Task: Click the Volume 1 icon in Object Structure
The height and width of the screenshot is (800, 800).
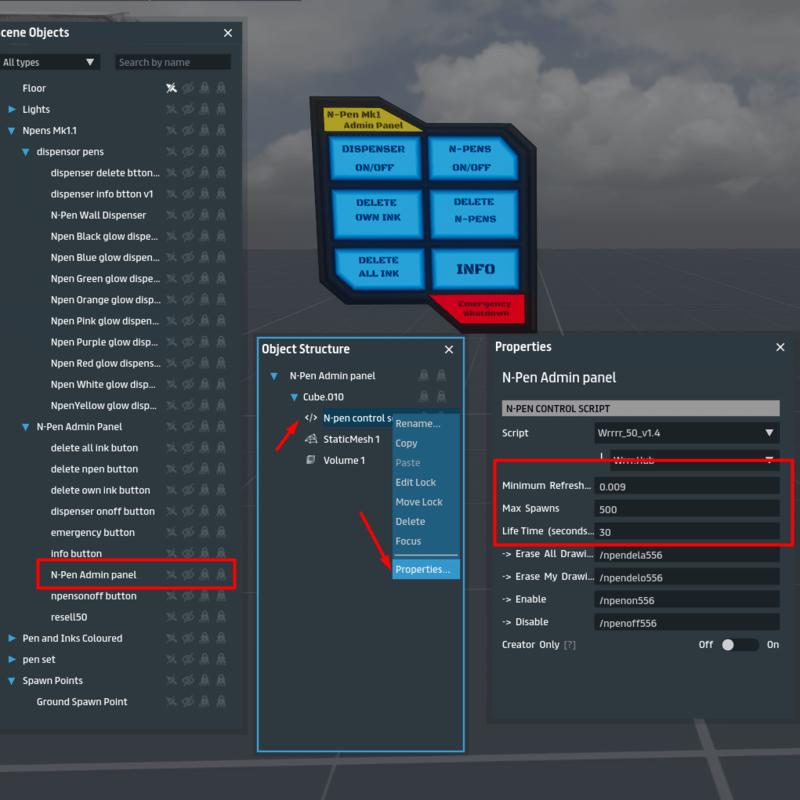Action: [311, 460]
